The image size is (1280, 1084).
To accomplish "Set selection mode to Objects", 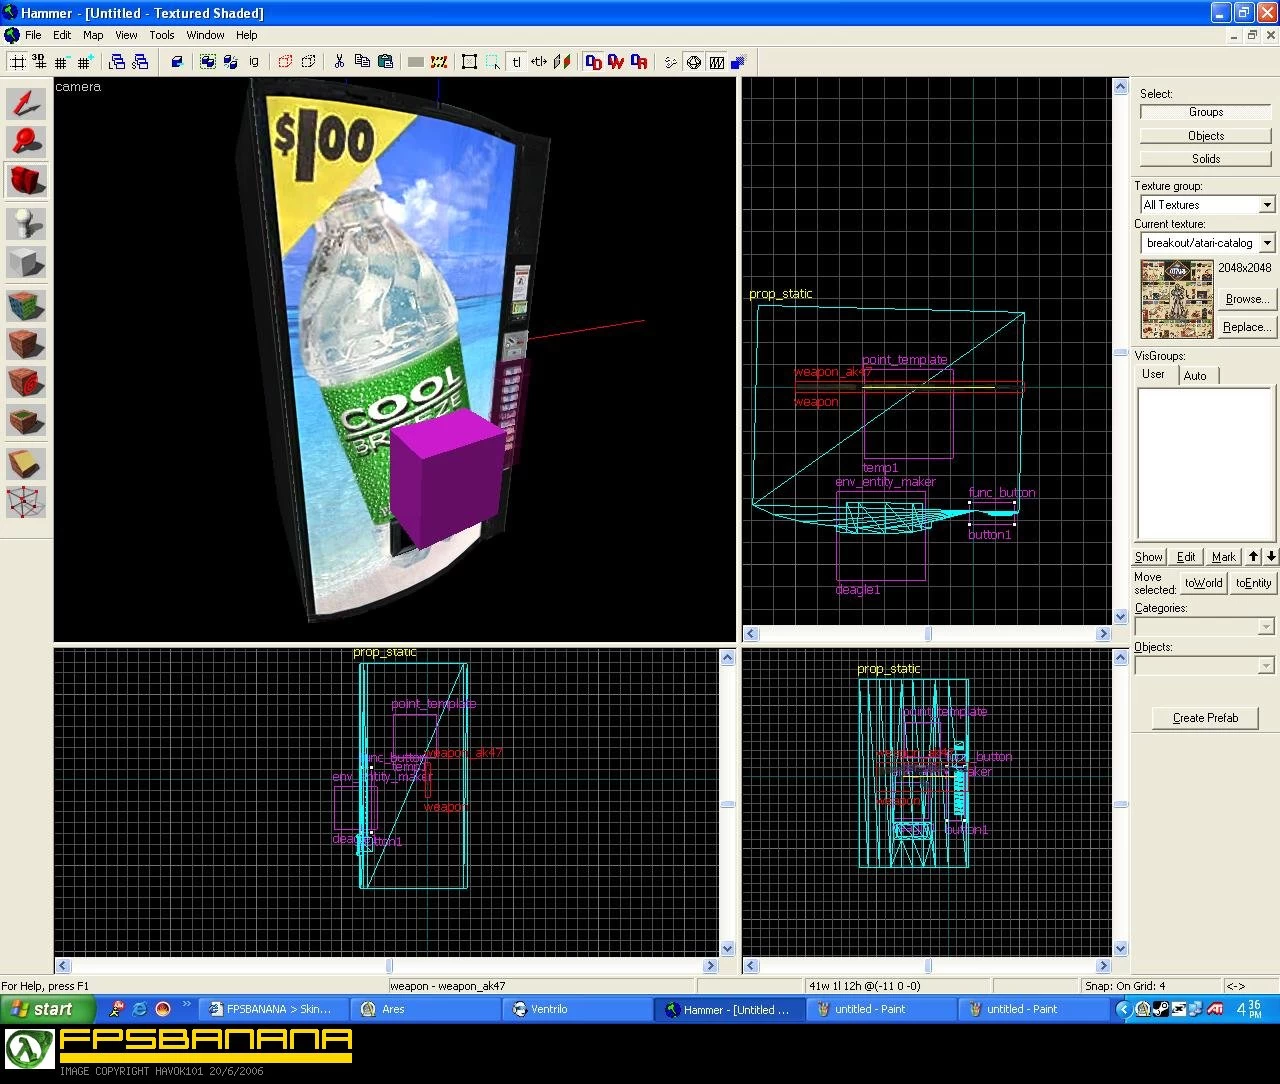I will [x=1206, y=136].
